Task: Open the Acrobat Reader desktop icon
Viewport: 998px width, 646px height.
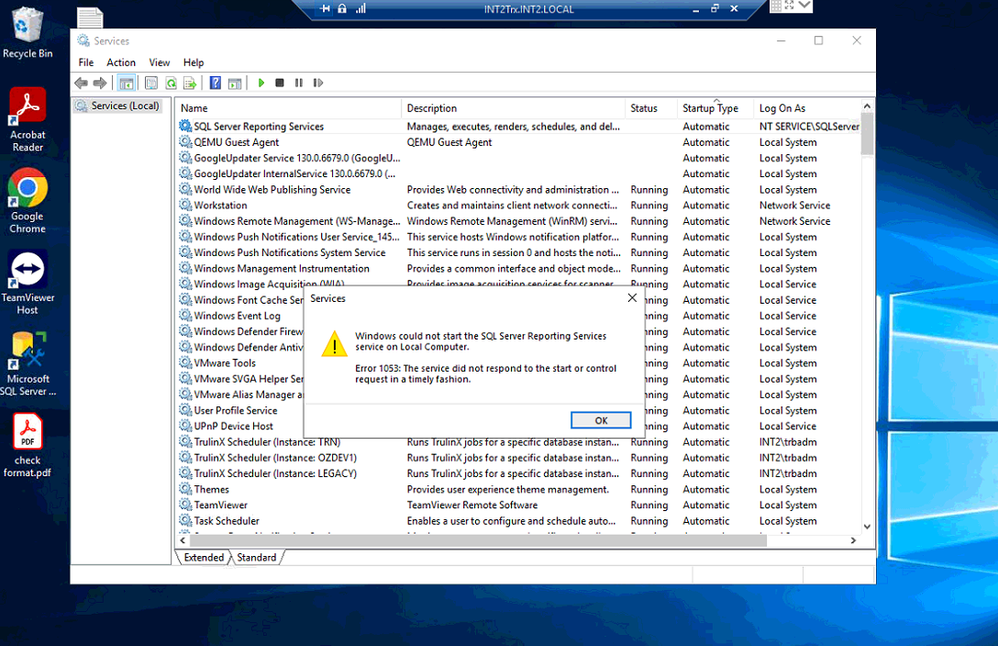Action: 27,120
